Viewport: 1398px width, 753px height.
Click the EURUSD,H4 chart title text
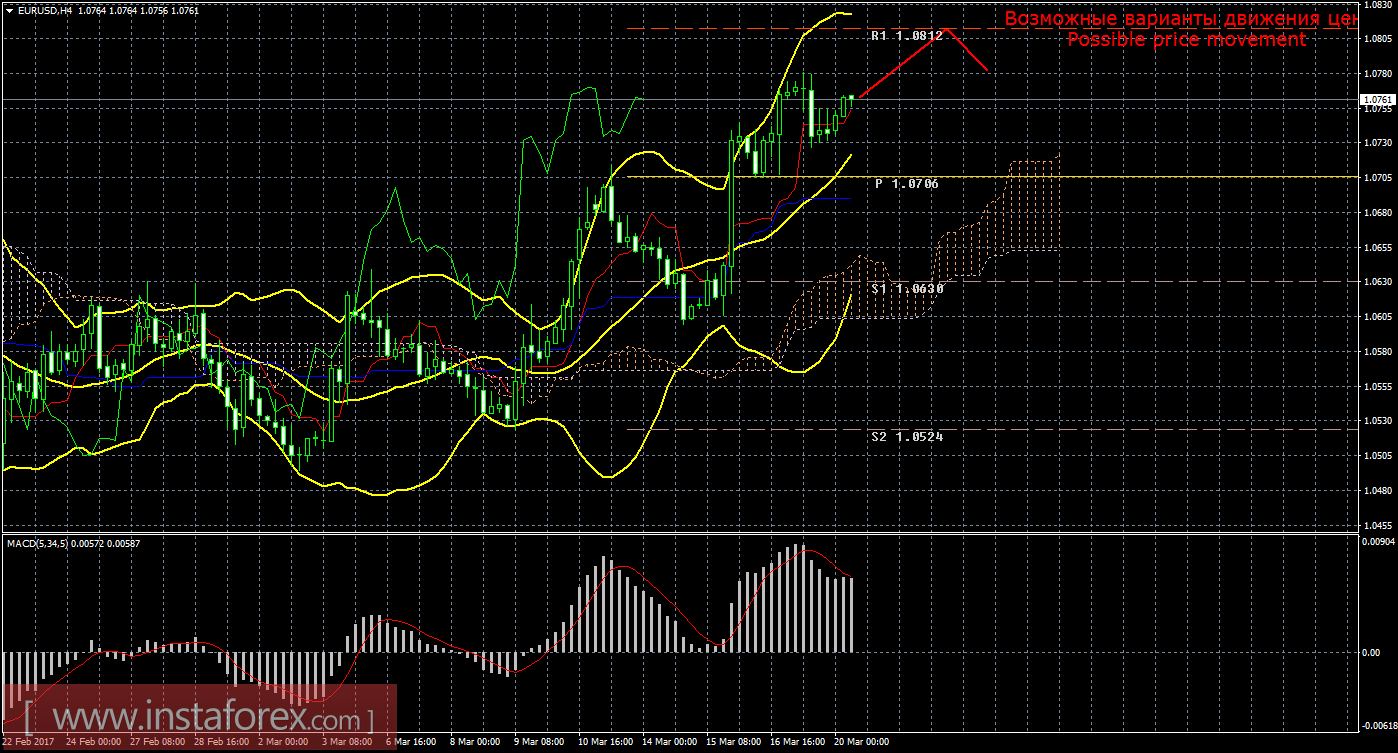point(44,10)
